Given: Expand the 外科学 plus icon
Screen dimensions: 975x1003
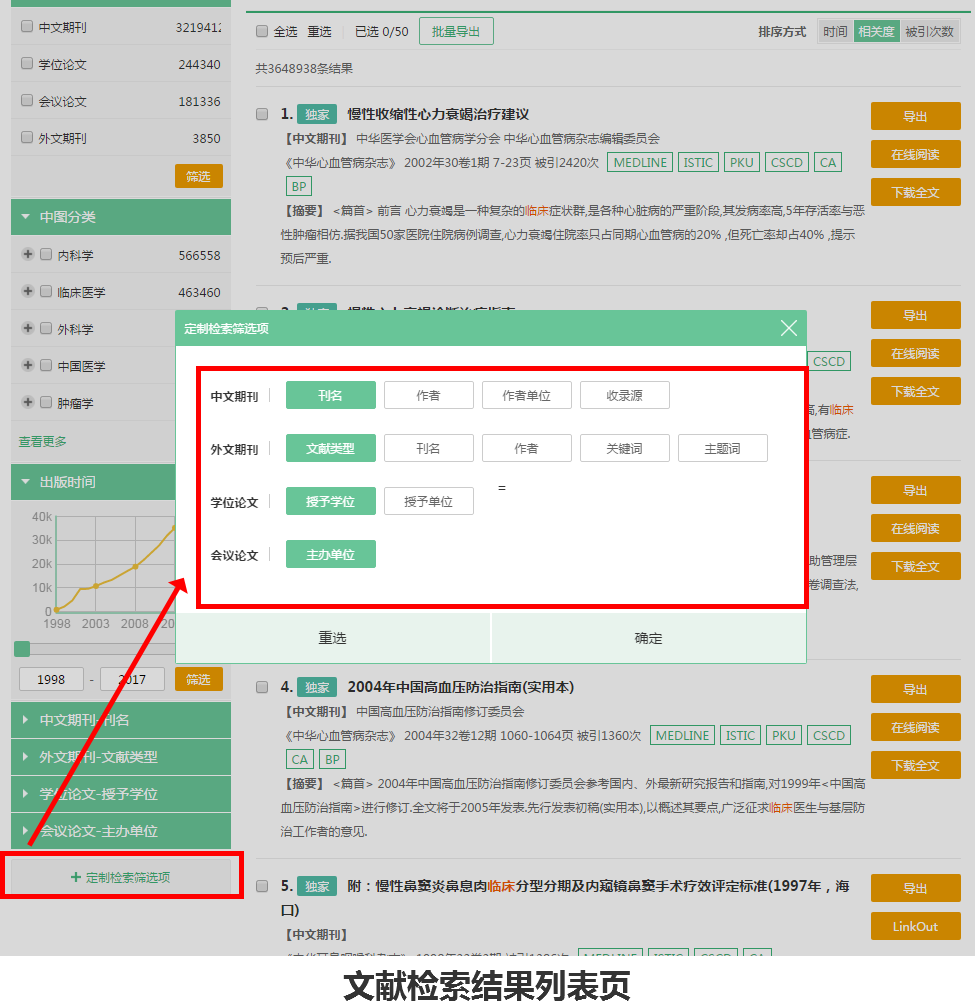Looking at the screenshot, I should click(28, 329).
